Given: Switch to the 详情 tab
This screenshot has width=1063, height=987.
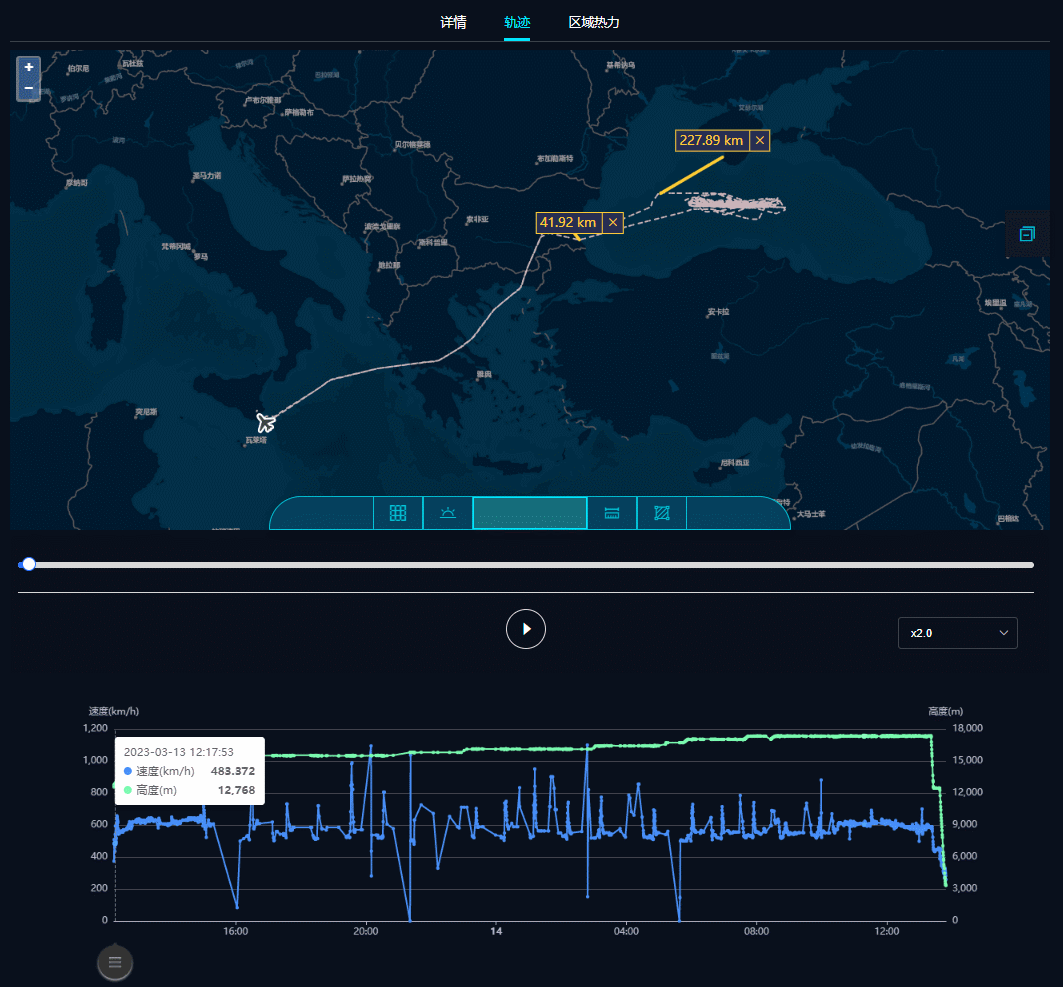Looking at the screenshot, I should (x=453, y=22).
